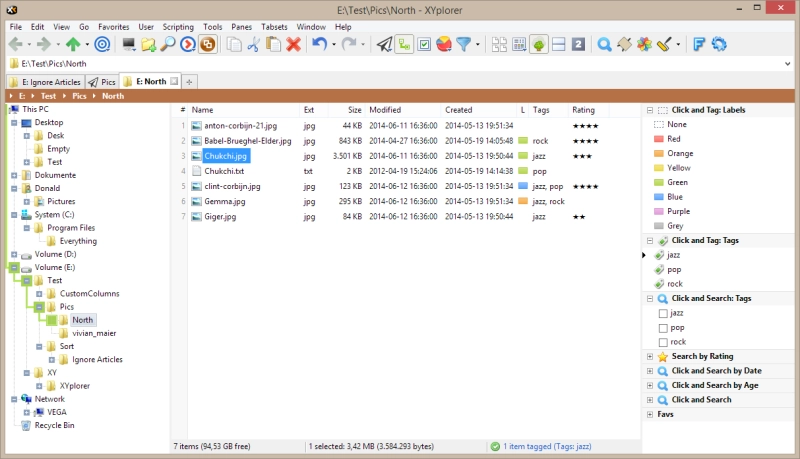Collapse the Click and Tag: Tags section
This screenshot has height=459, width=800.
tap(650, 241)
